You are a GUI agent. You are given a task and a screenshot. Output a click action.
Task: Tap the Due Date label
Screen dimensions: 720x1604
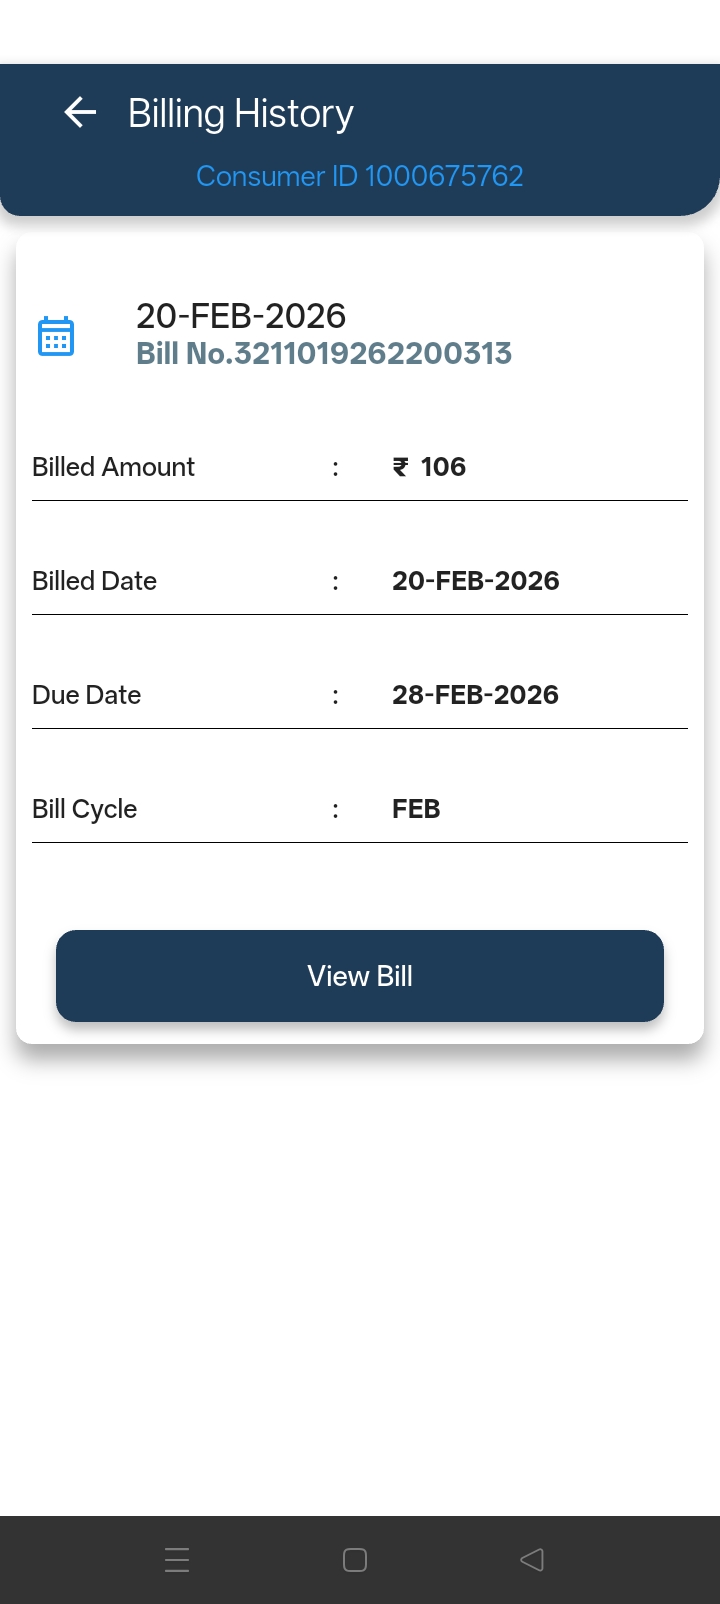[86, 695]
